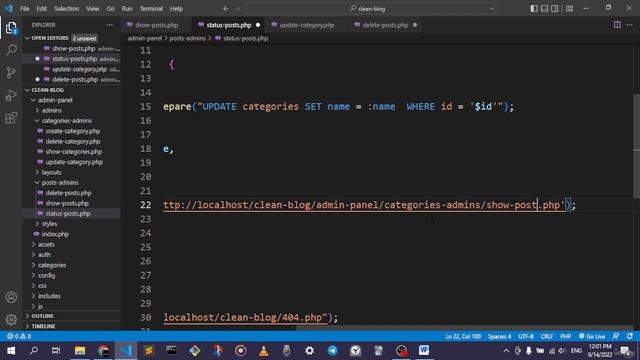Collapse the OPEN EDITORS section

[50, 38]
